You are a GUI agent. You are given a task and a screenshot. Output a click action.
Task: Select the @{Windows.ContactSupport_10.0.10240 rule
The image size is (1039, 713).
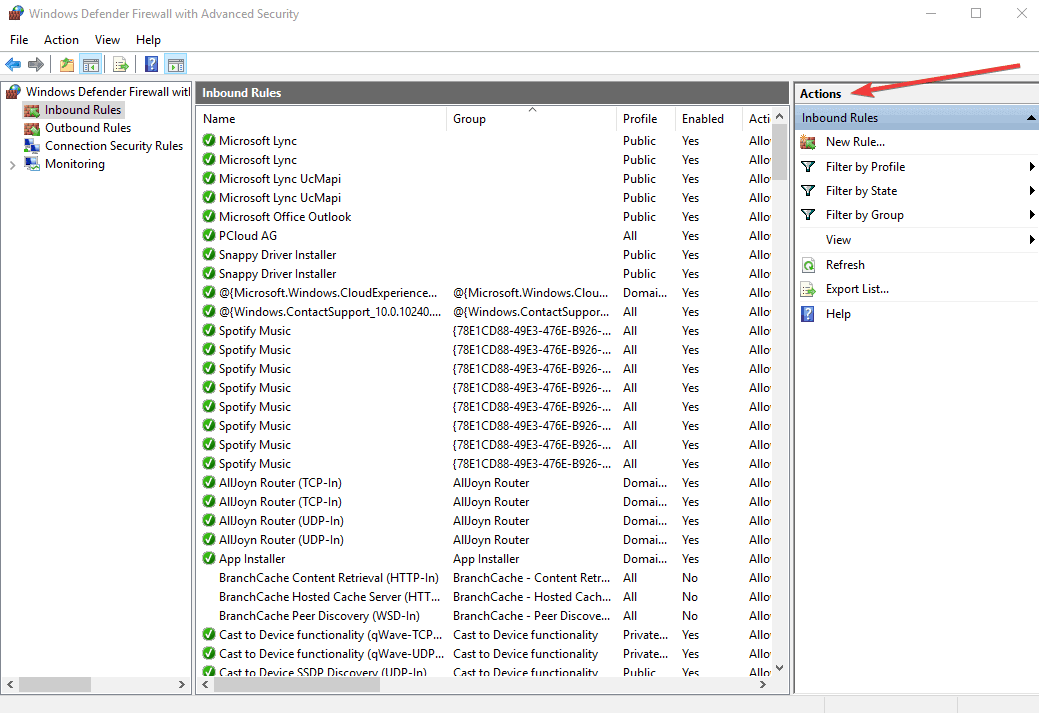click(x=329, y=311)
